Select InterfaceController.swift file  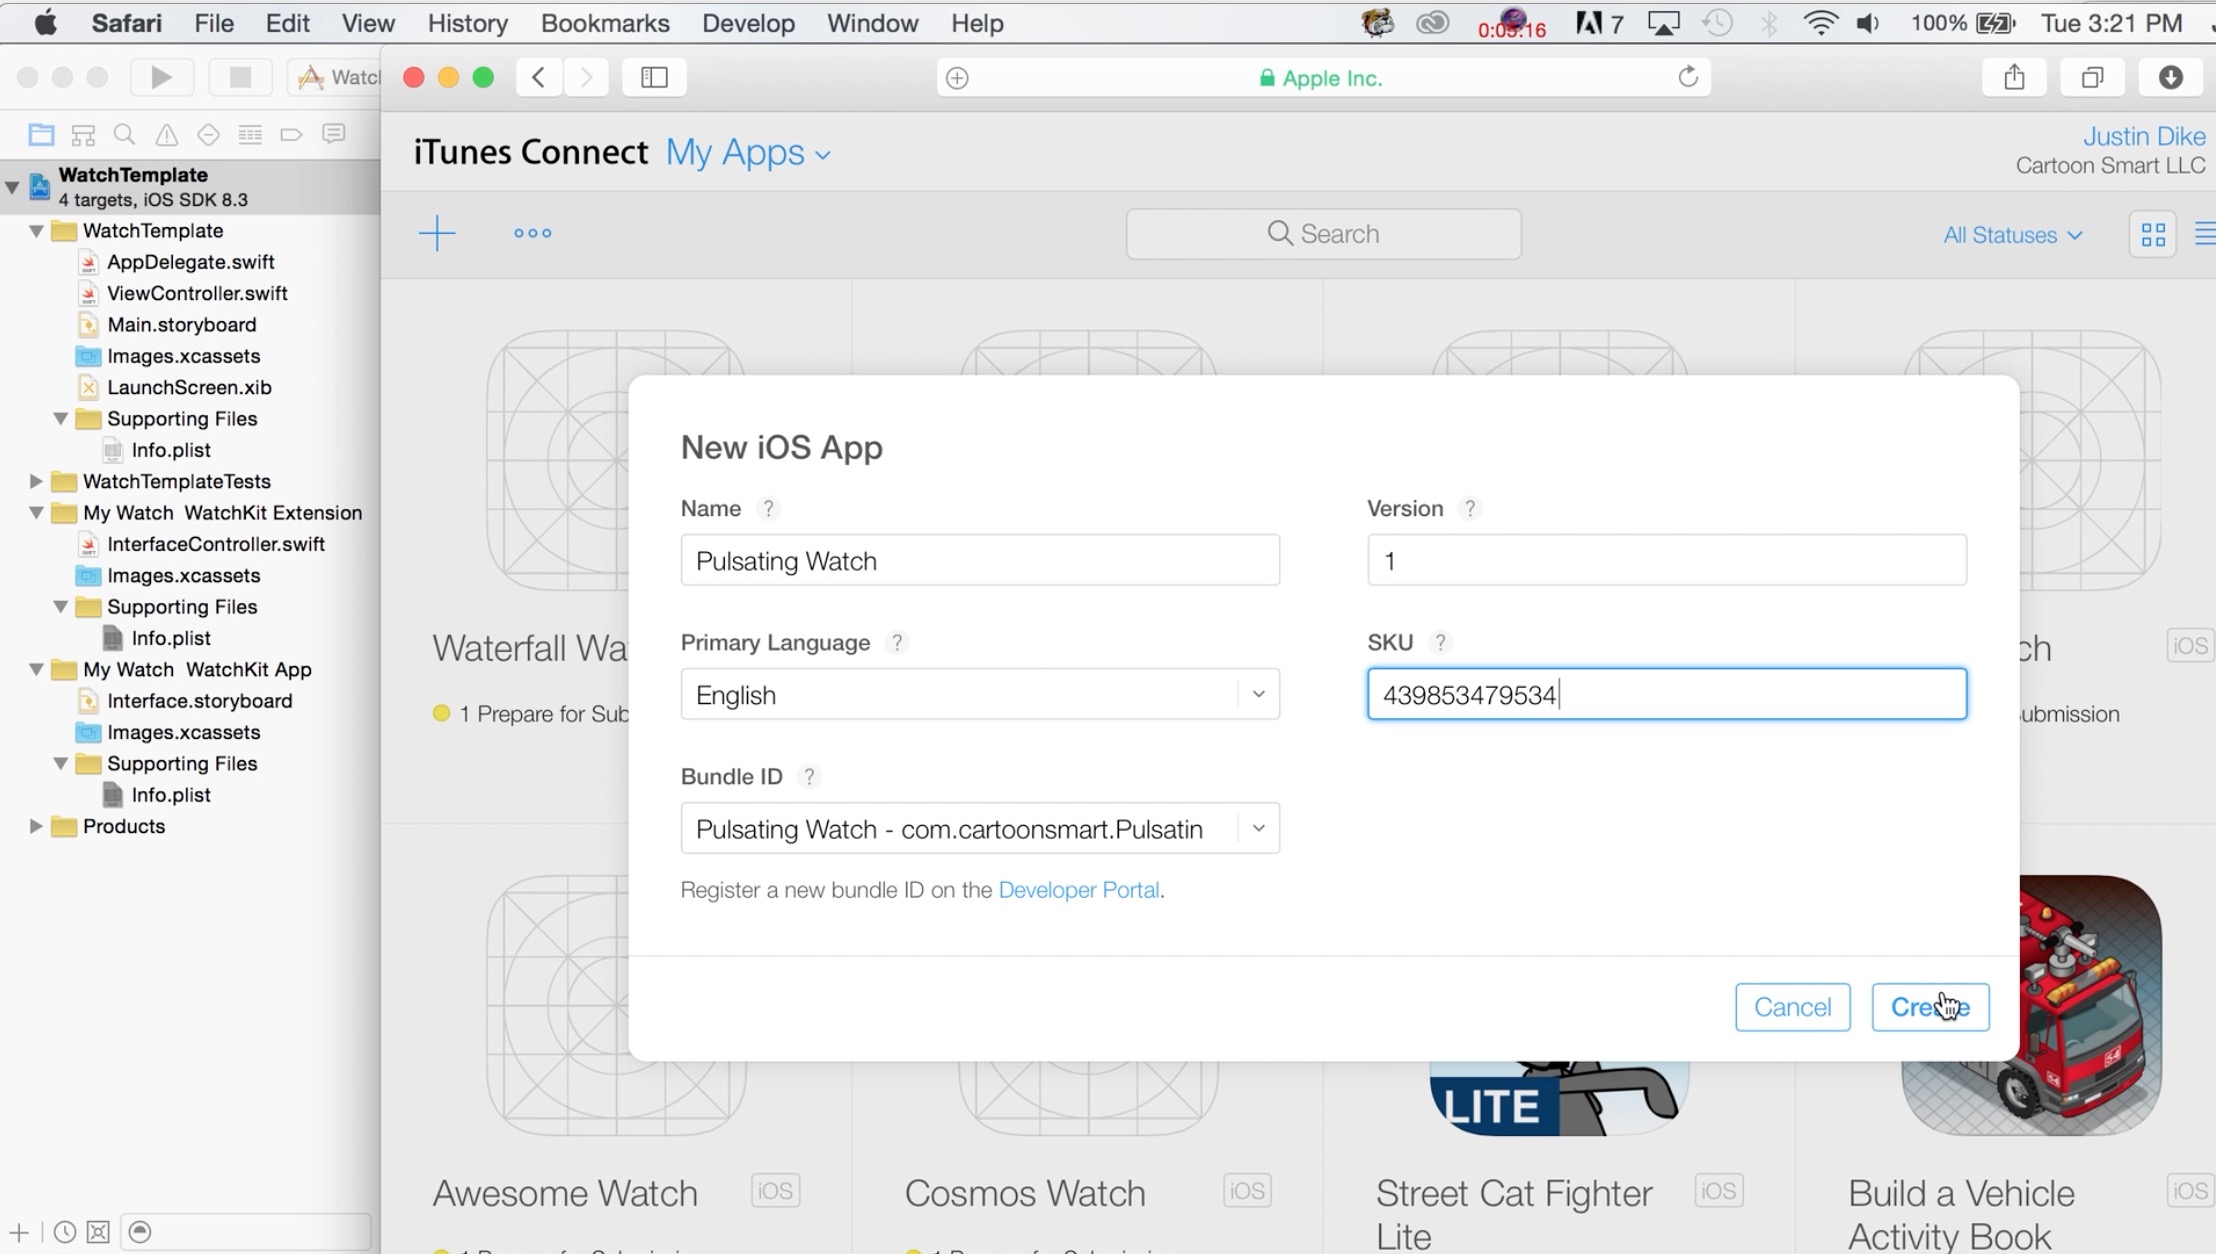pos(216,544)
